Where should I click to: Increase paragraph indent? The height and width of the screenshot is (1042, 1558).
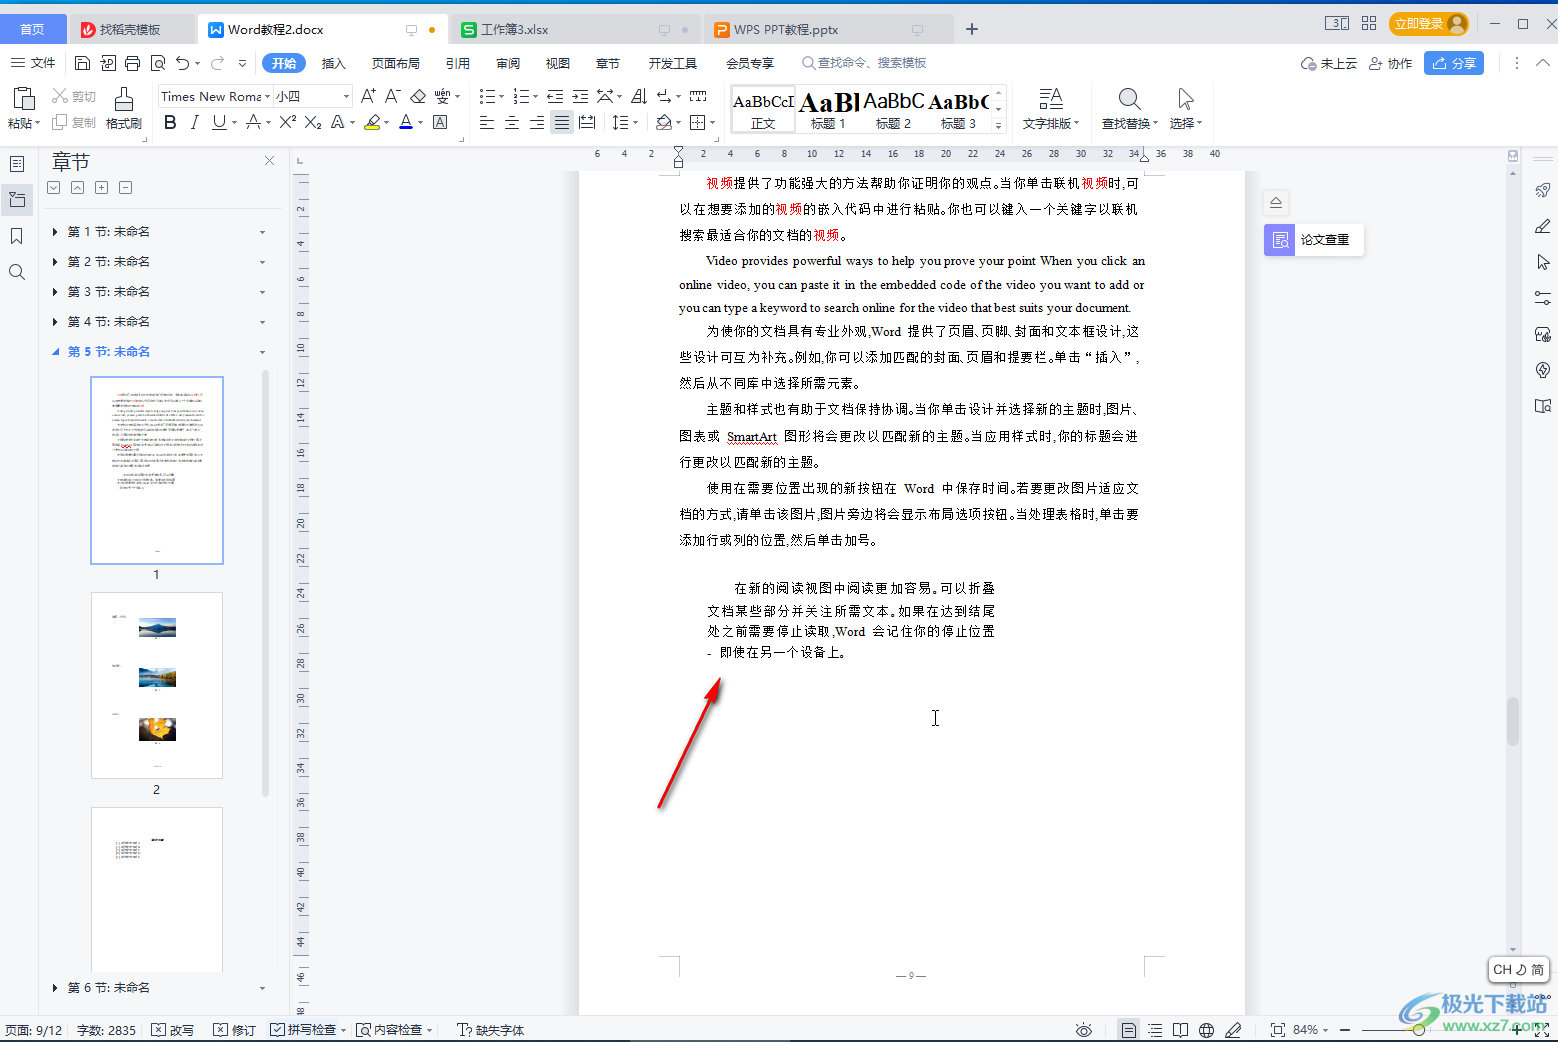point(579,96)
